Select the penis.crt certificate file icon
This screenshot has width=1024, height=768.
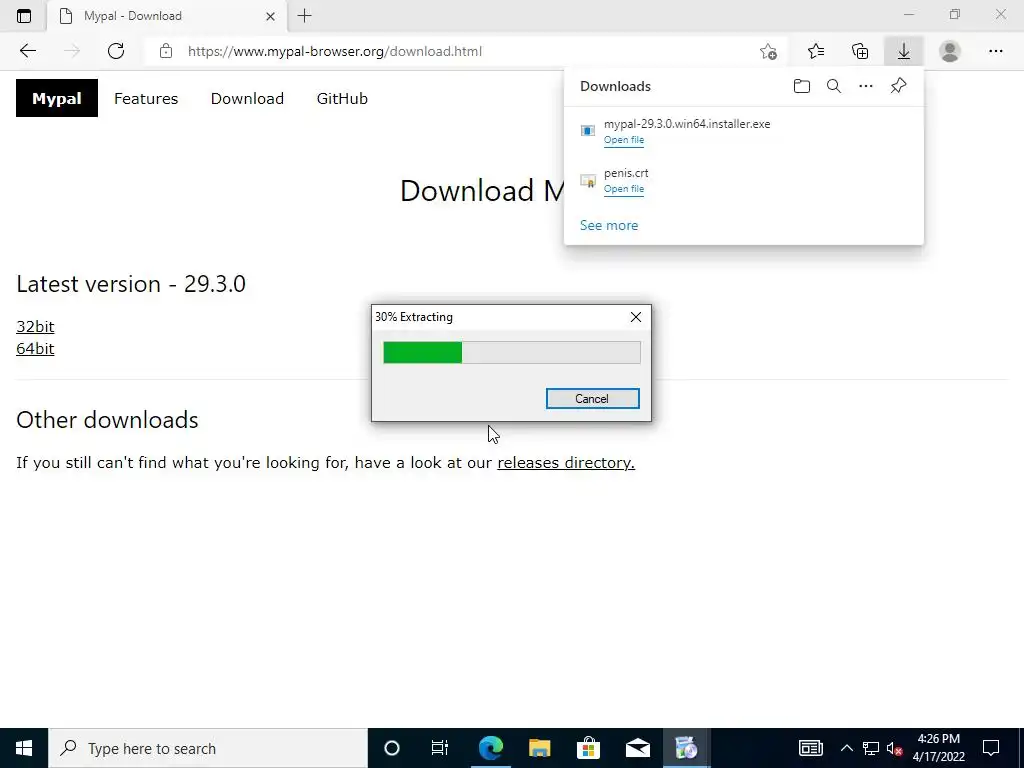[x=588, y=180]
